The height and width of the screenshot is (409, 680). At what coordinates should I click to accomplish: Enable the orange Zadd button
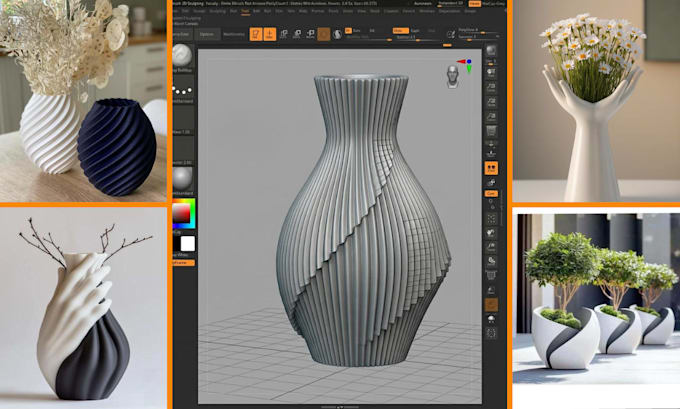(401, 30)
